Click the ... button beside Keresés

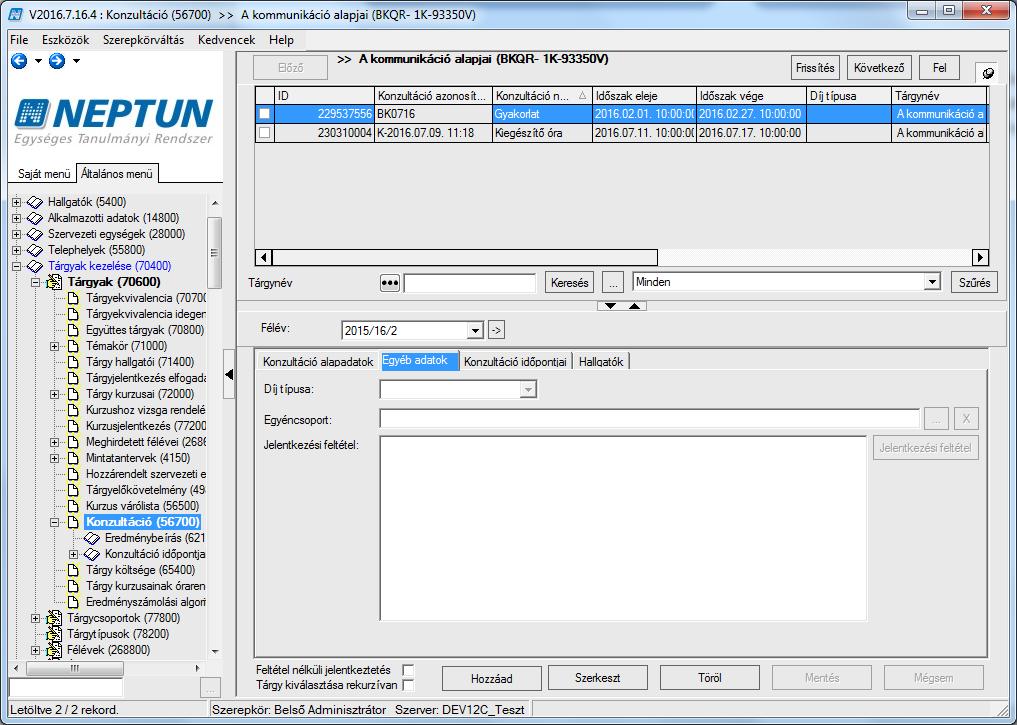[613, 283]
